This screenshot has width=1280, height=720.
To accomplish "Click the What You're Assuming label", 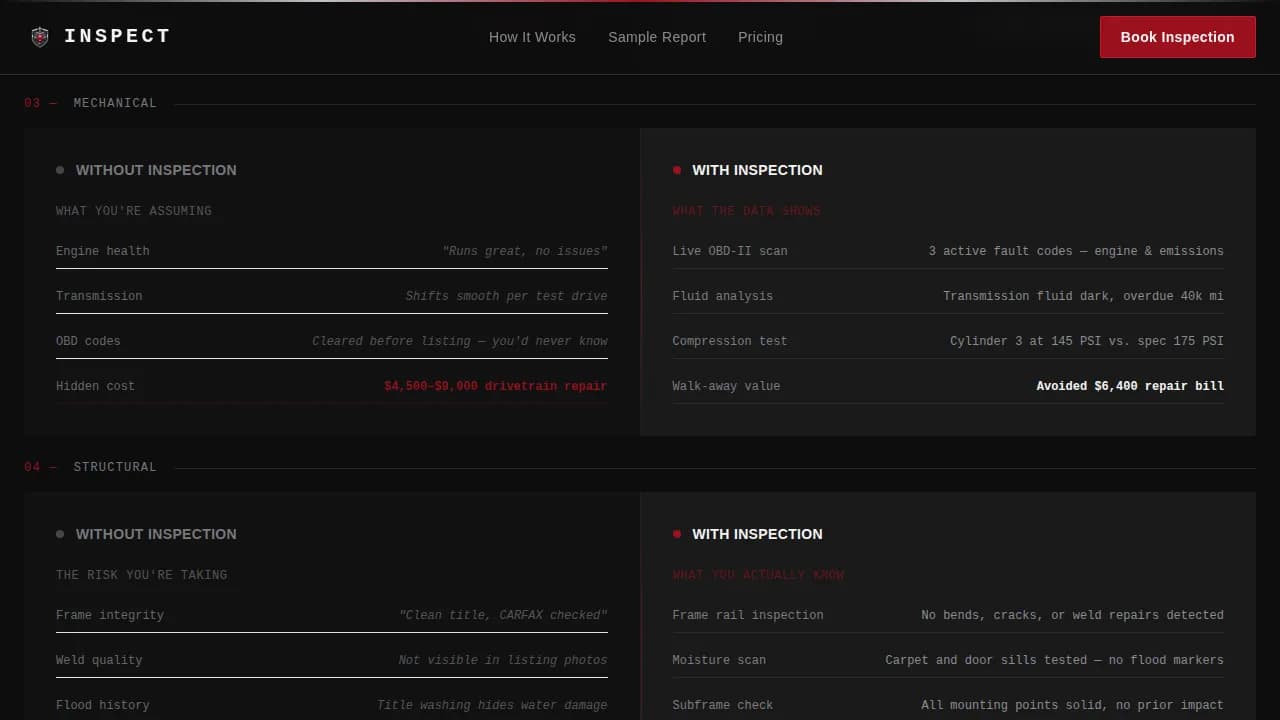I will point(134,211).
